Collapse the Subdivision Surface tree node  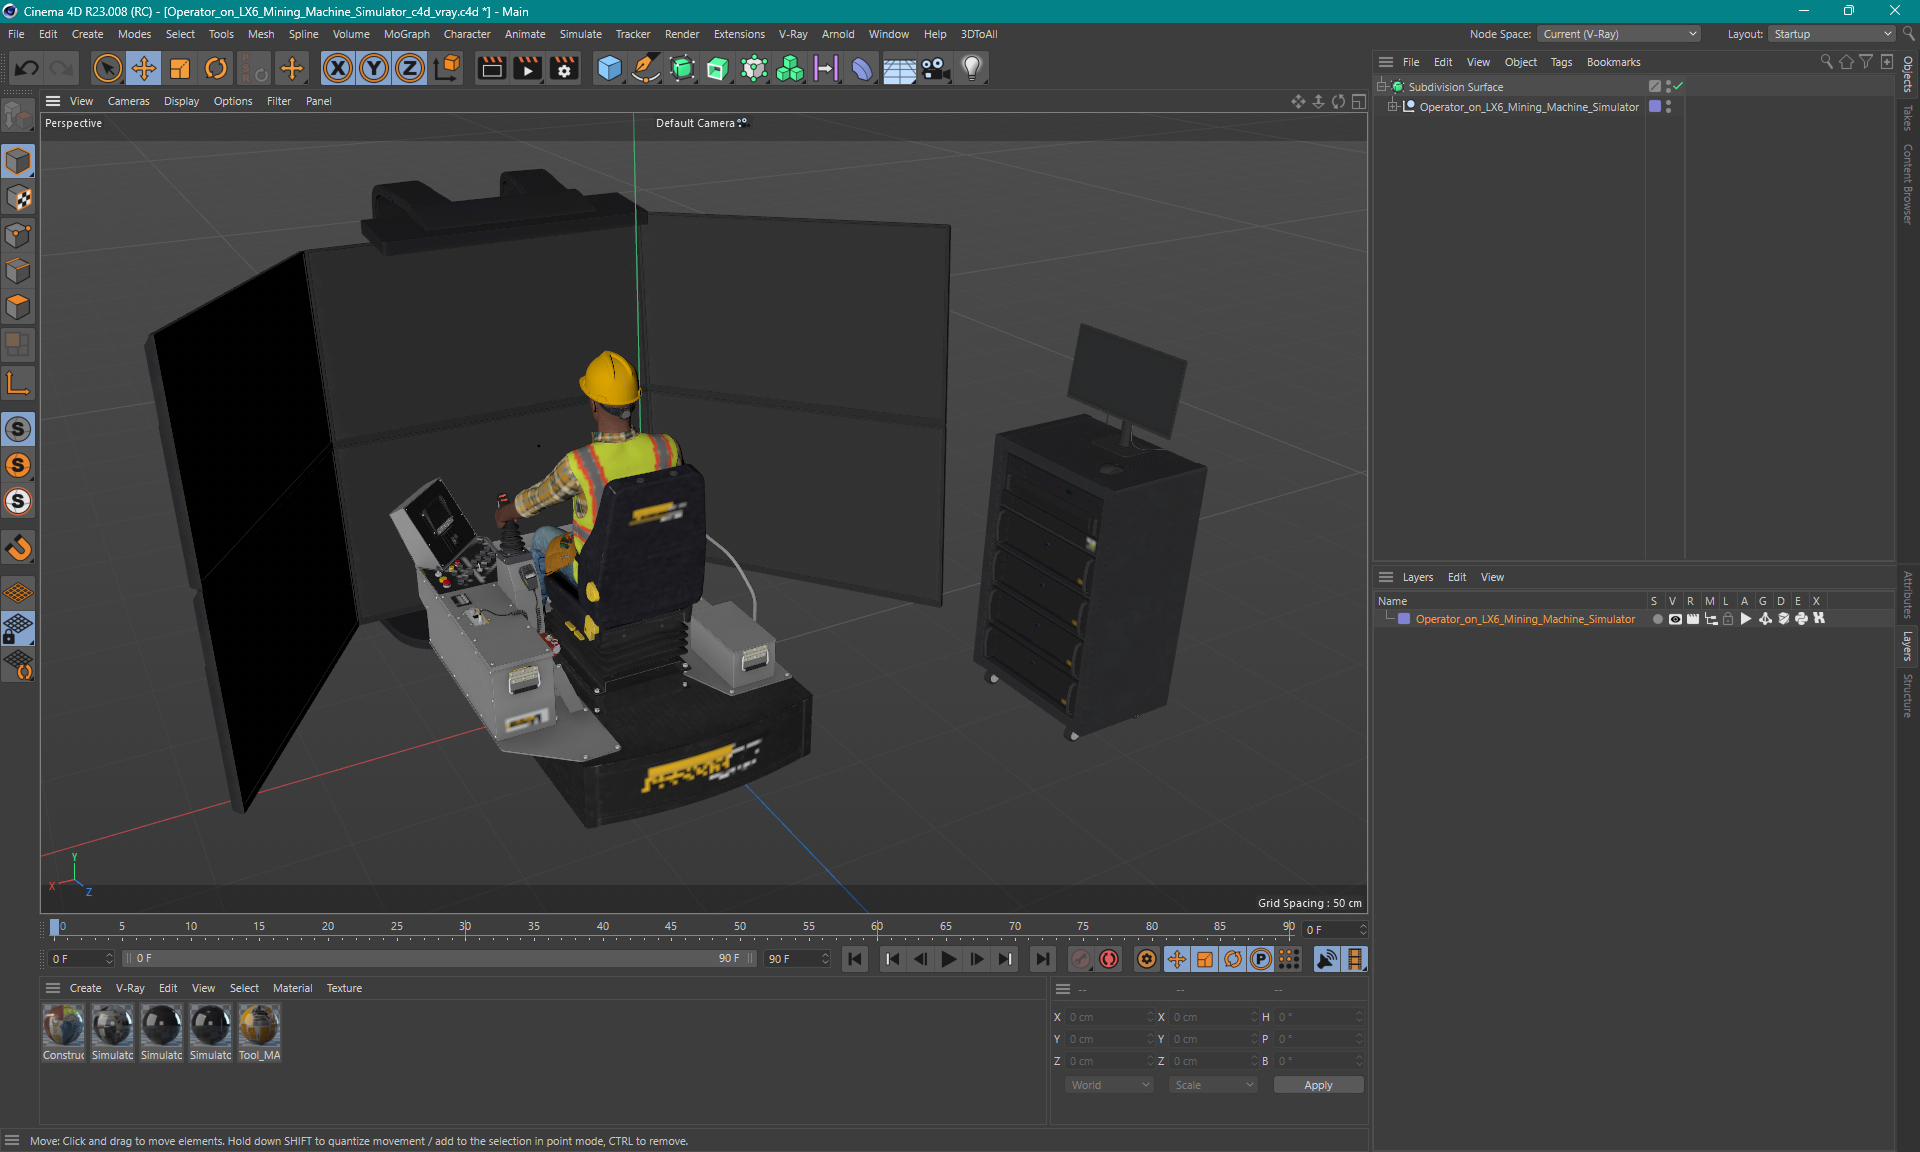1382,87
